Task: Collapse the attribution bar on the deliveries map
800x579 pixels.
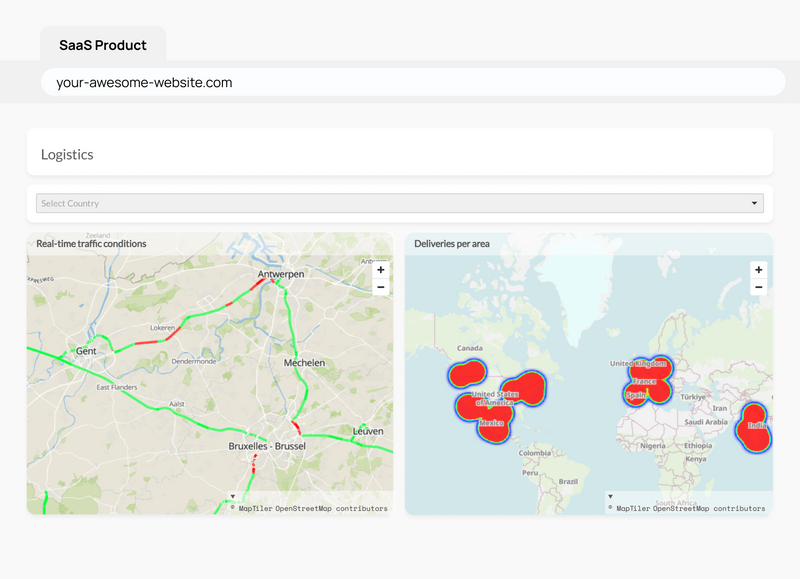Action: (x=611, y=493)
